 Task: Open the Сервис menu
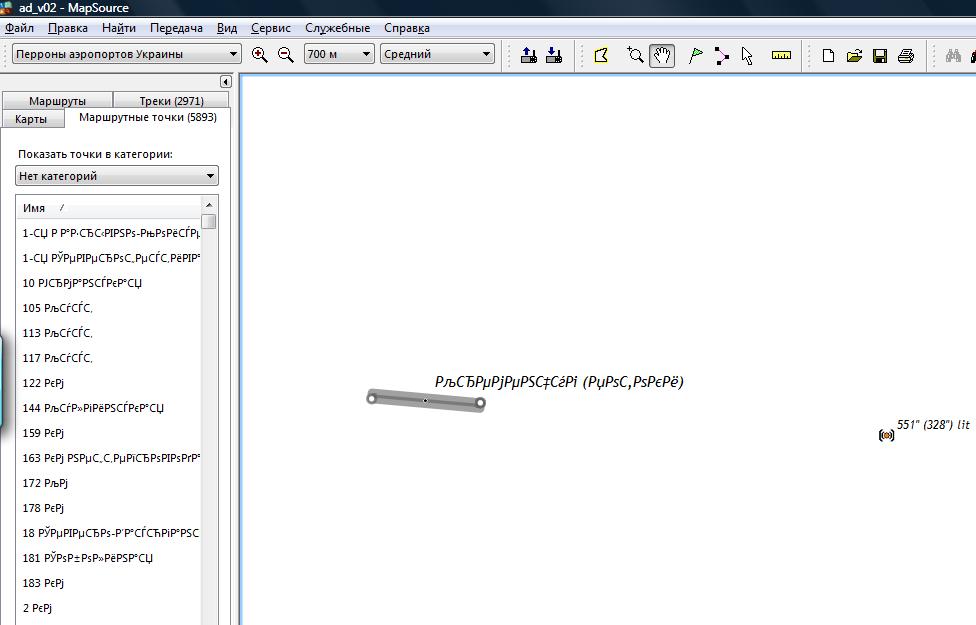coord(270,28)
